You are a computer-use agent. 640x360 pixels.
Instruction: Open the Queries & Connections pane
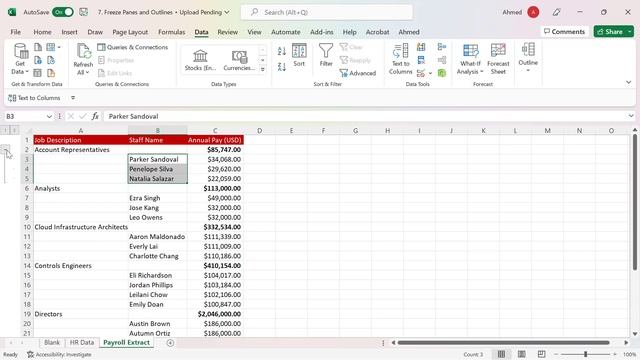tap(133, 47)
